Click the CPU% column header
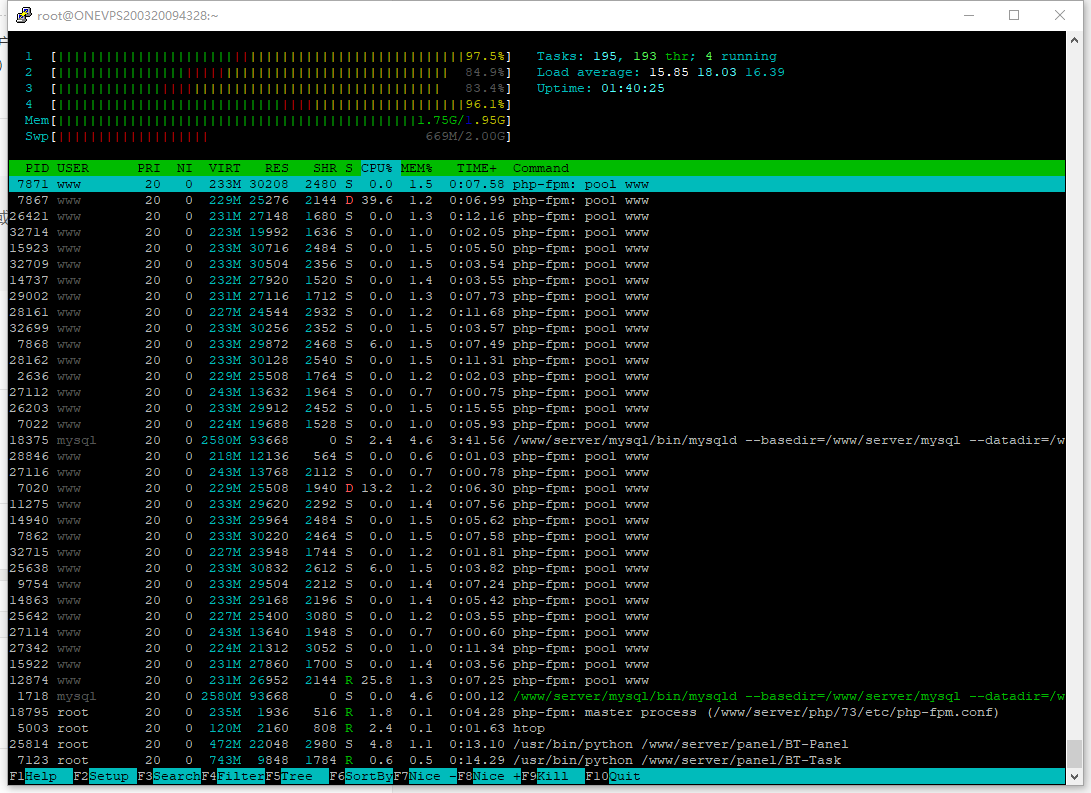Screen dimensions: 1091x793 coord(376,168)
